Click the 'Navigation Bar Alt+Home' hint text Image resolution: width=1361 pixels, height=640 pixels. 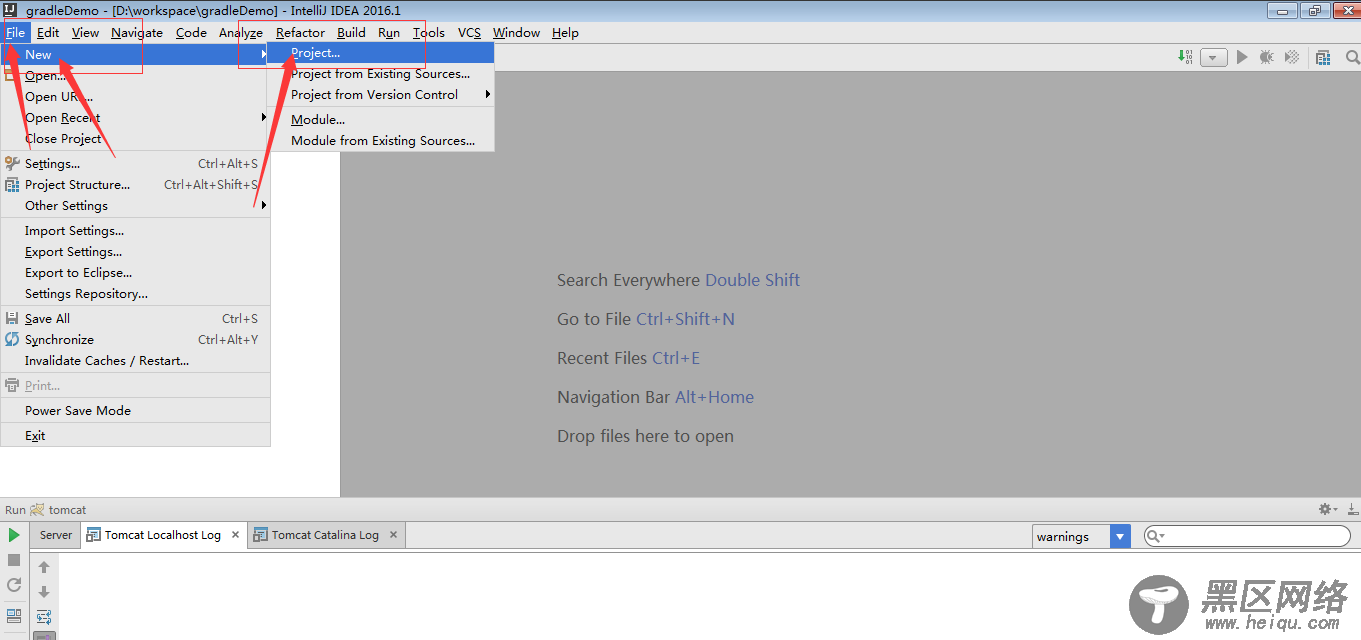point(655,397)
